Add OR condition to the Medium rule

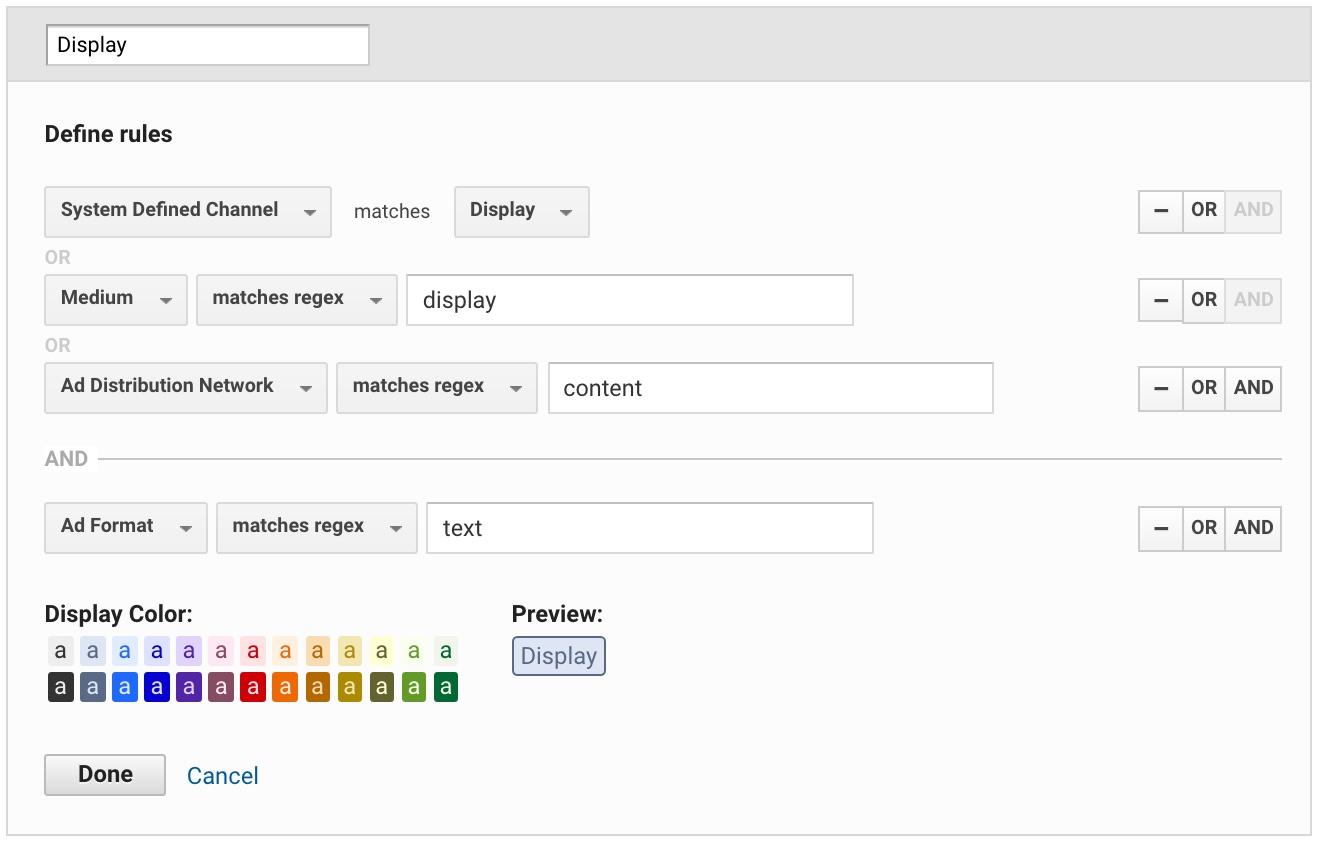[1204, 300]
